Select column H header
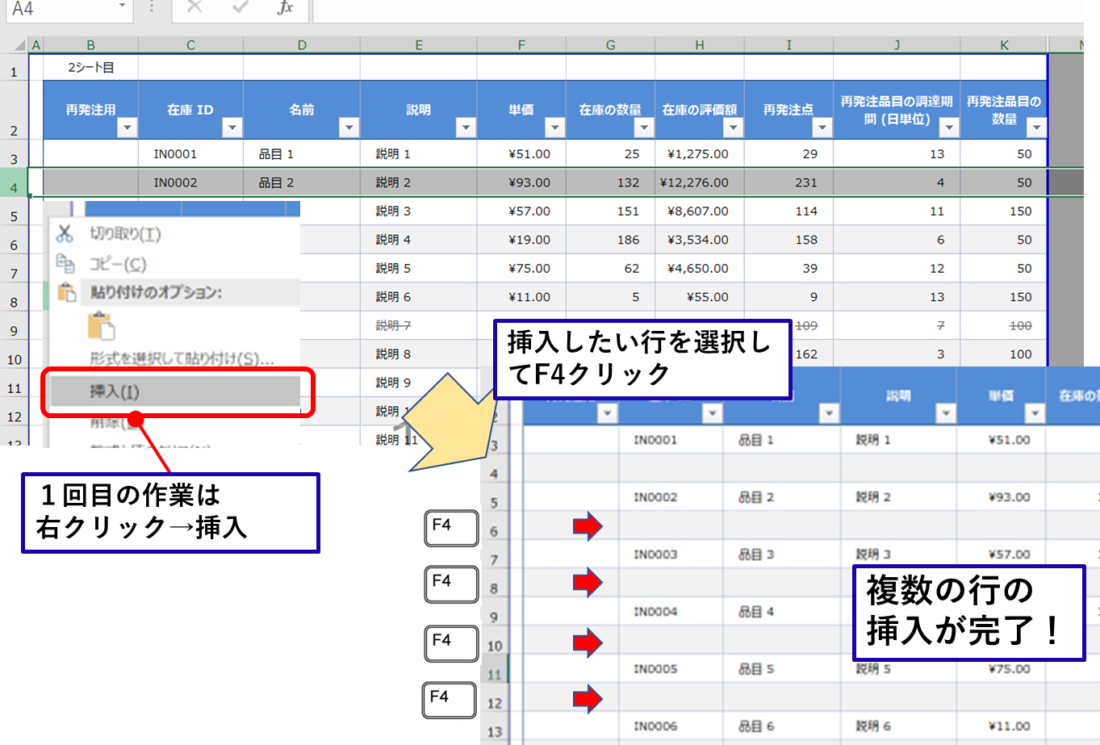 [x=699, y=45]
